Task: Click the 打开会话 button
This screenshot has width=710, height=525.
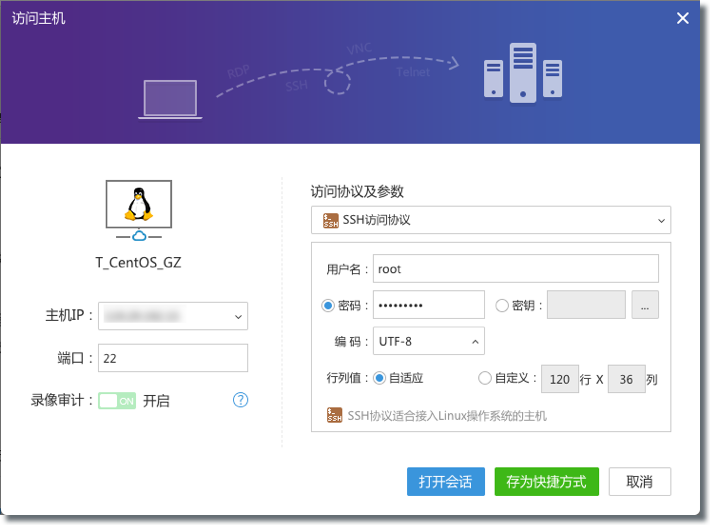Action: click(445, 481)
